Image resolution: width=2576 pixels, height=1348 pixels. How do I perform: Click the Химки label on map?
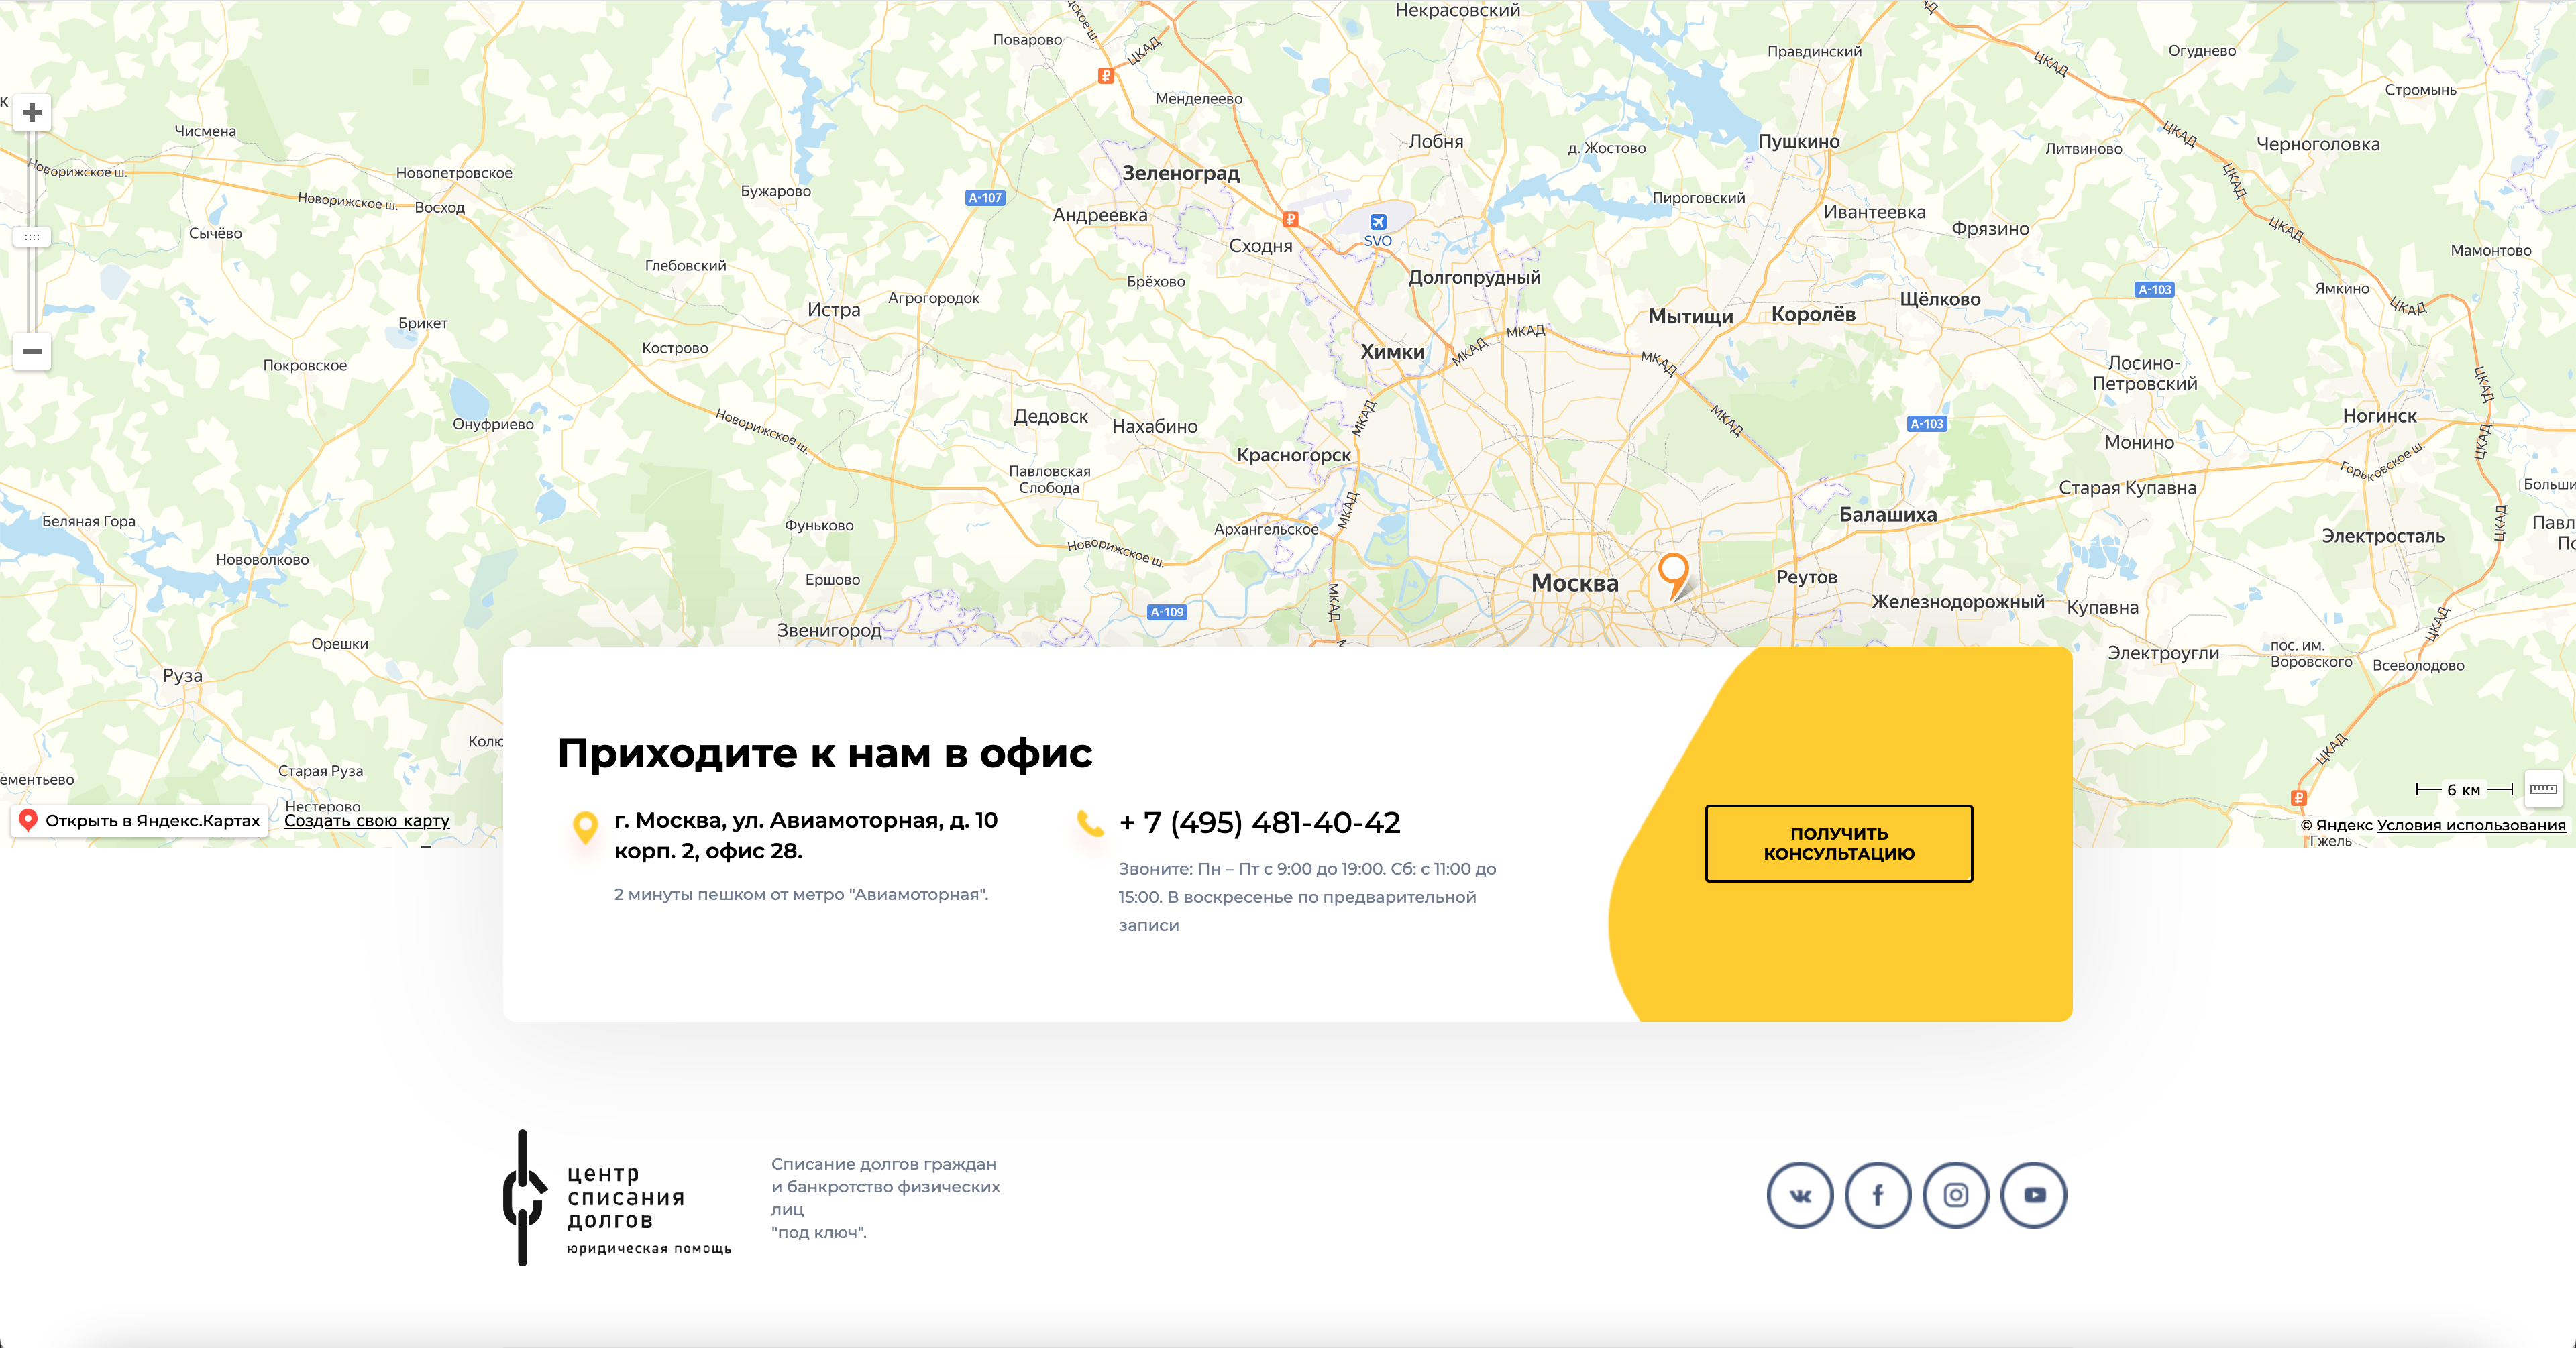(1393, 352)
